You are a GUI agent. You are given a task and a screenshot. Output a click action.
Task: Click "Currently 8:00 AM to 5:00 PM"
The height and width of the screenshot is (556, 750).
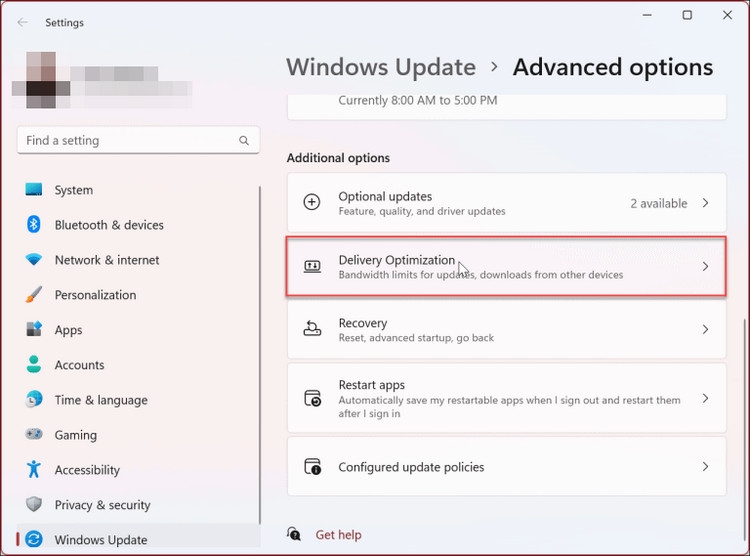click(x=418, y=100)
